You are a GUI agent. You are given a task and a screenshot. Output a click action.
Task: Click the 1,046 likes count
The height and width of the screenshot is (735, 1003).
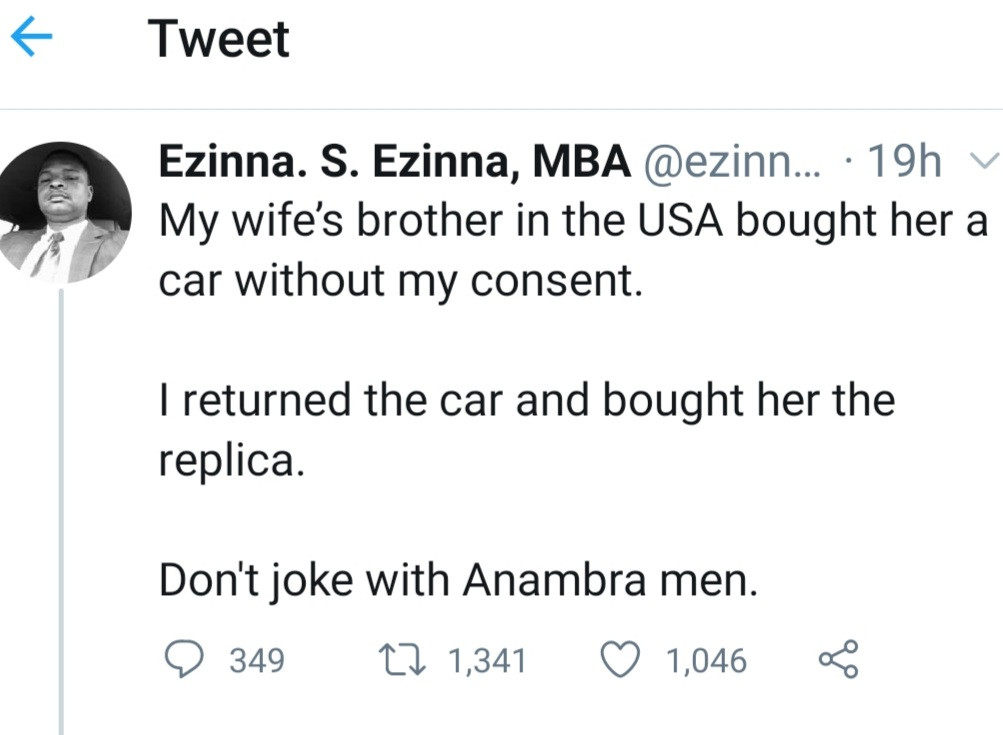[x=706, y=661]
